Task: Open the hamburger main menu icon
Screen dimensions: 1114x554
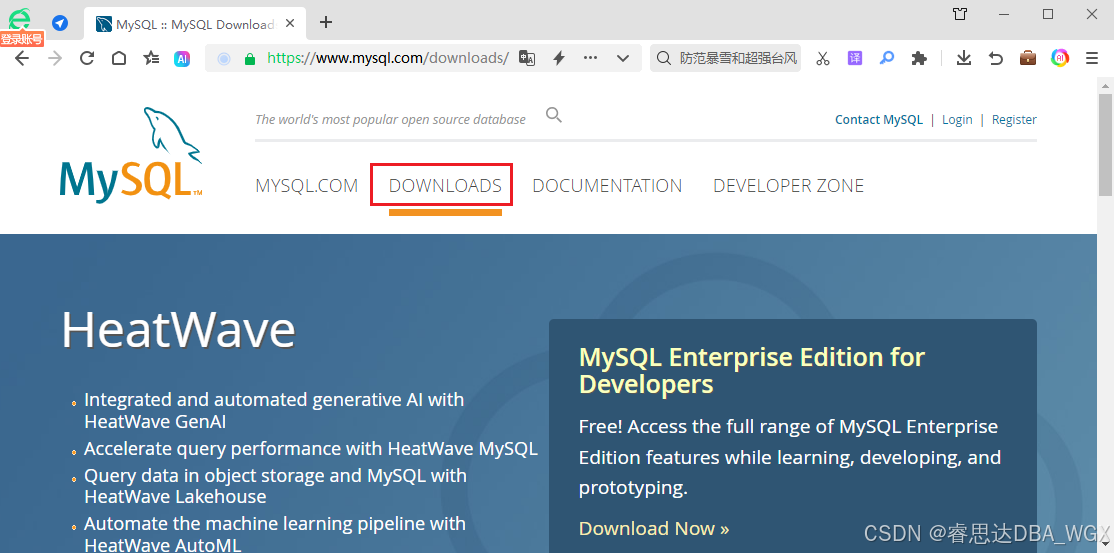Action: [1092, 58]
